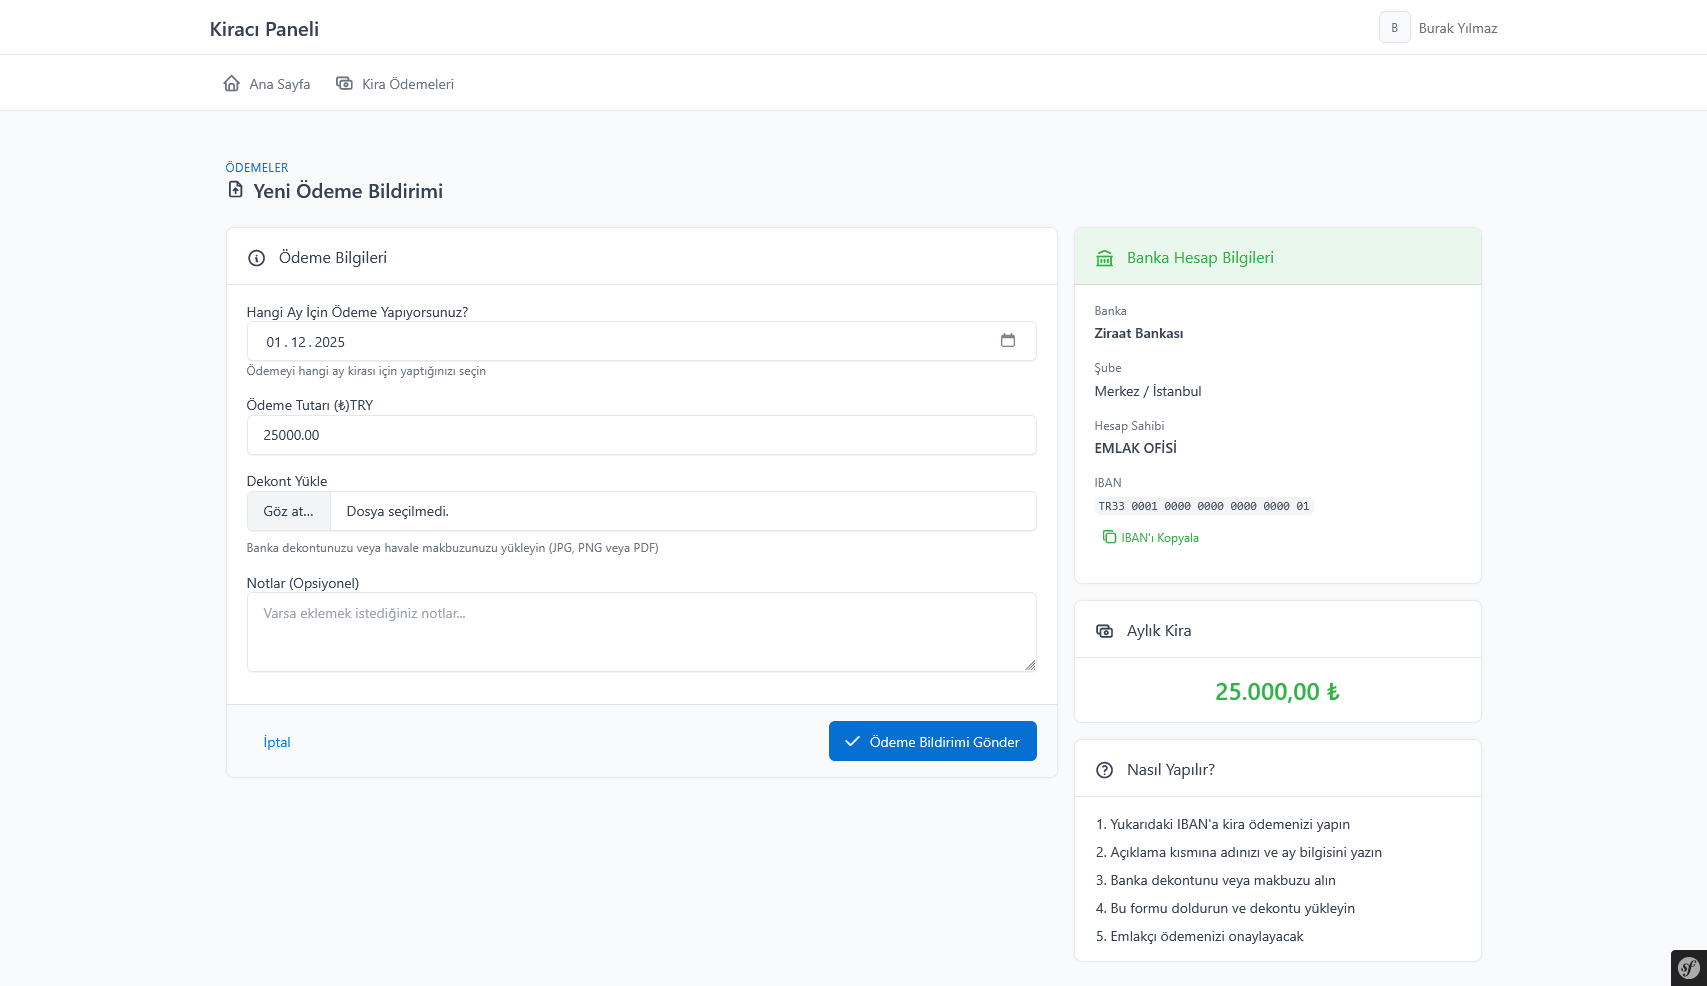Click the copy icon next to IBAN'ı Kopyala
Viewport: 1707px width, 986px height.
tap(1109, 537)
